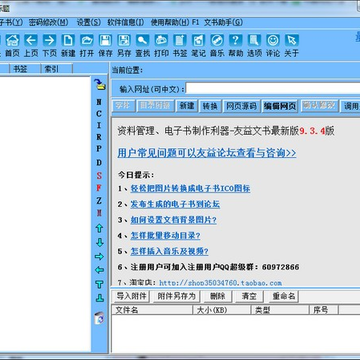This screenshot has height=360, width=360.
Task: Open link 怎样插入音乐及视频?
Action: 169,251
